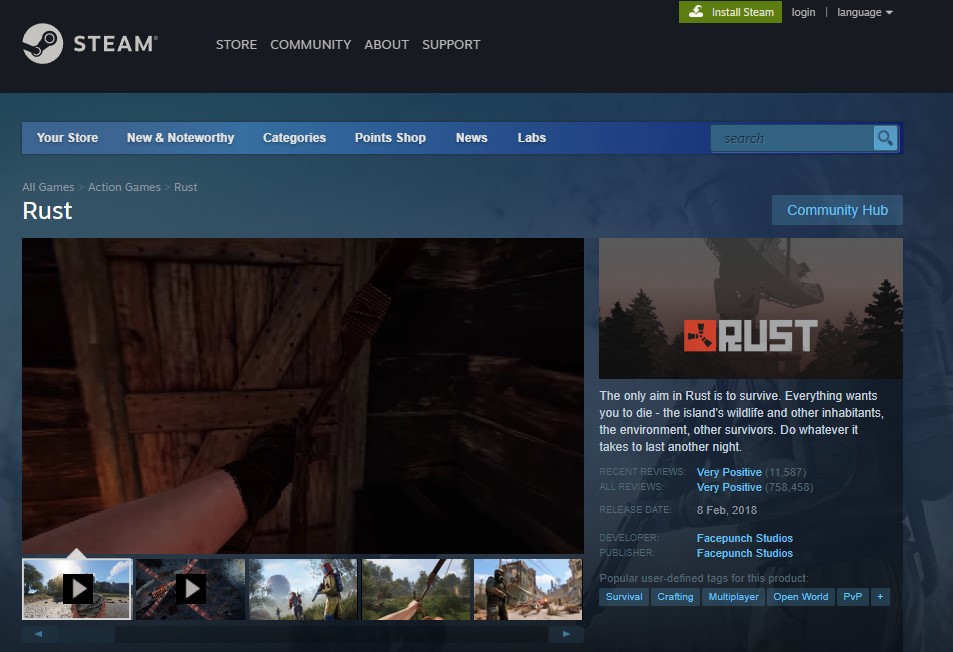Click the Rust breadcrumb link
This screenshot has height=652, width=953.
[x=185, y=187]
